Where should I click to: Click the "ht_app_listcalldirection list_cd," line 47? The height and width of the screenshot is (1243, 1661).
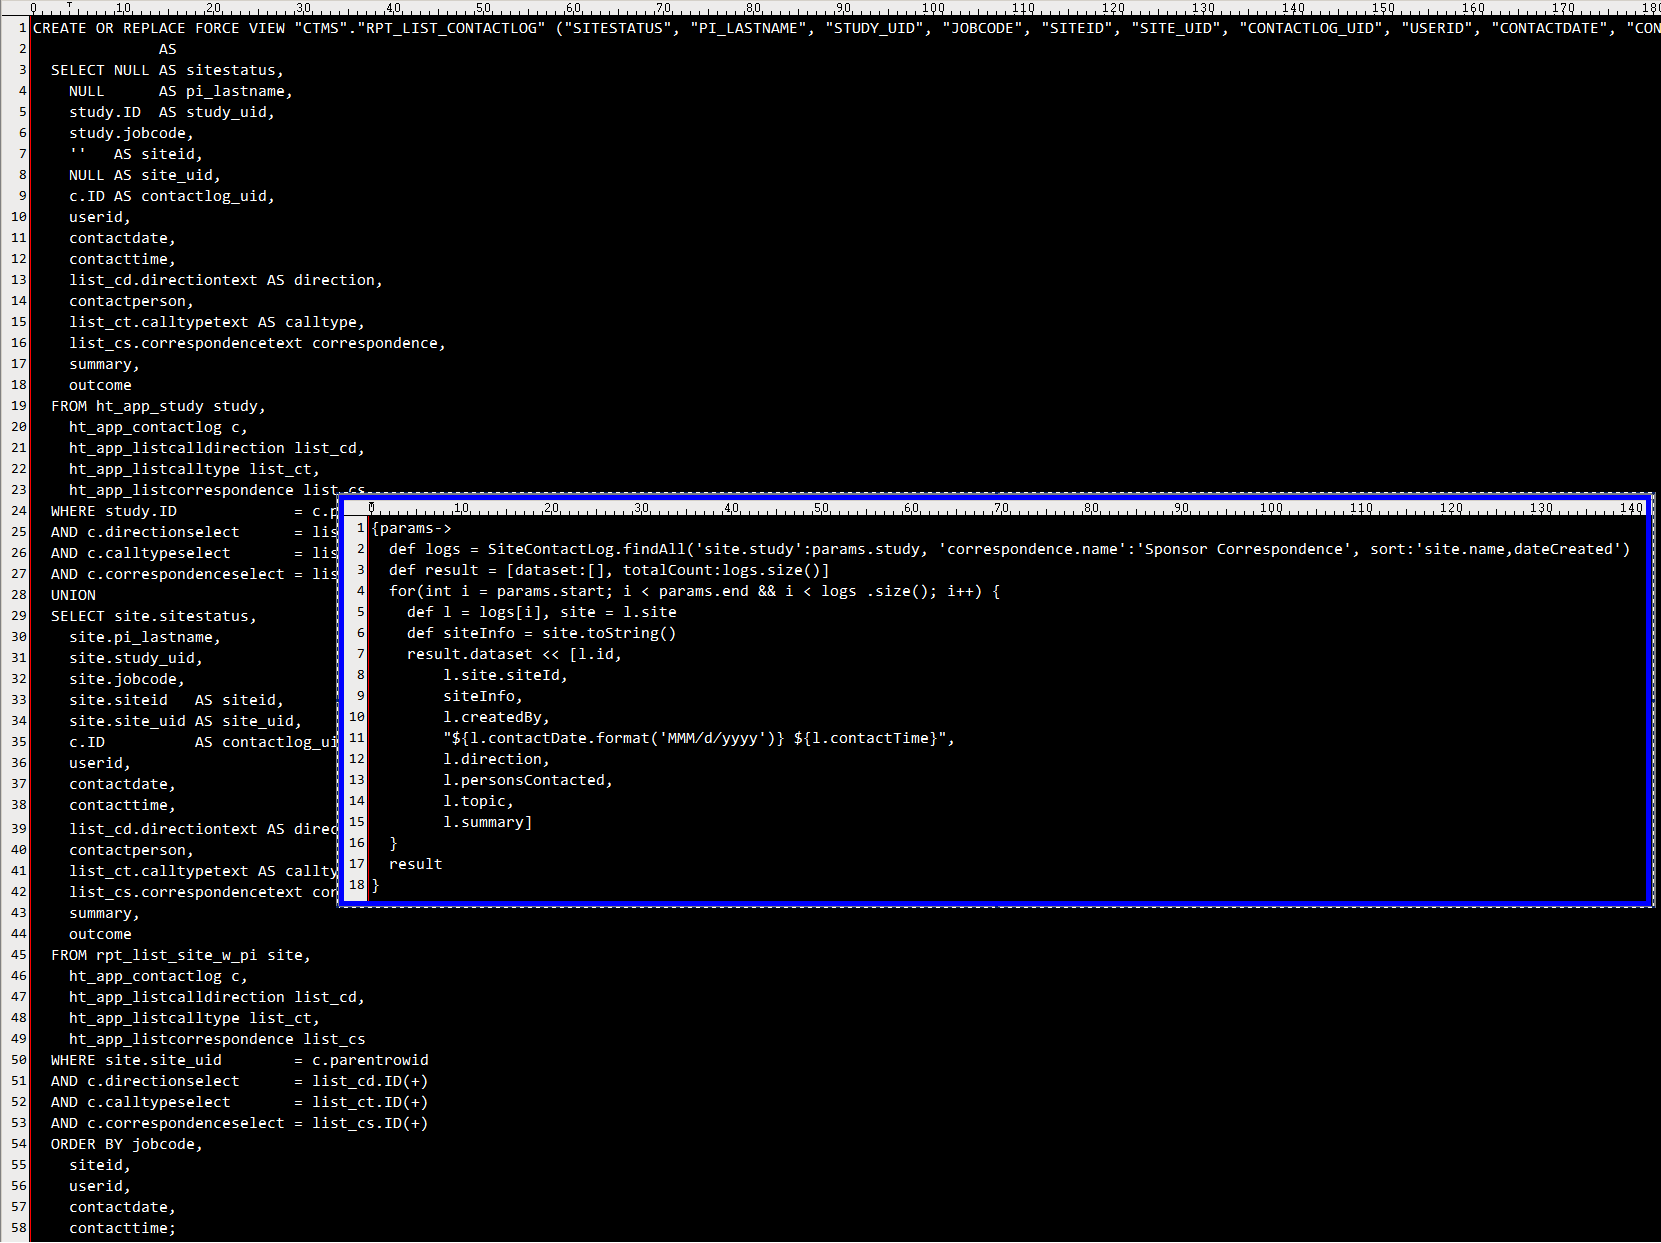[217, 997]
